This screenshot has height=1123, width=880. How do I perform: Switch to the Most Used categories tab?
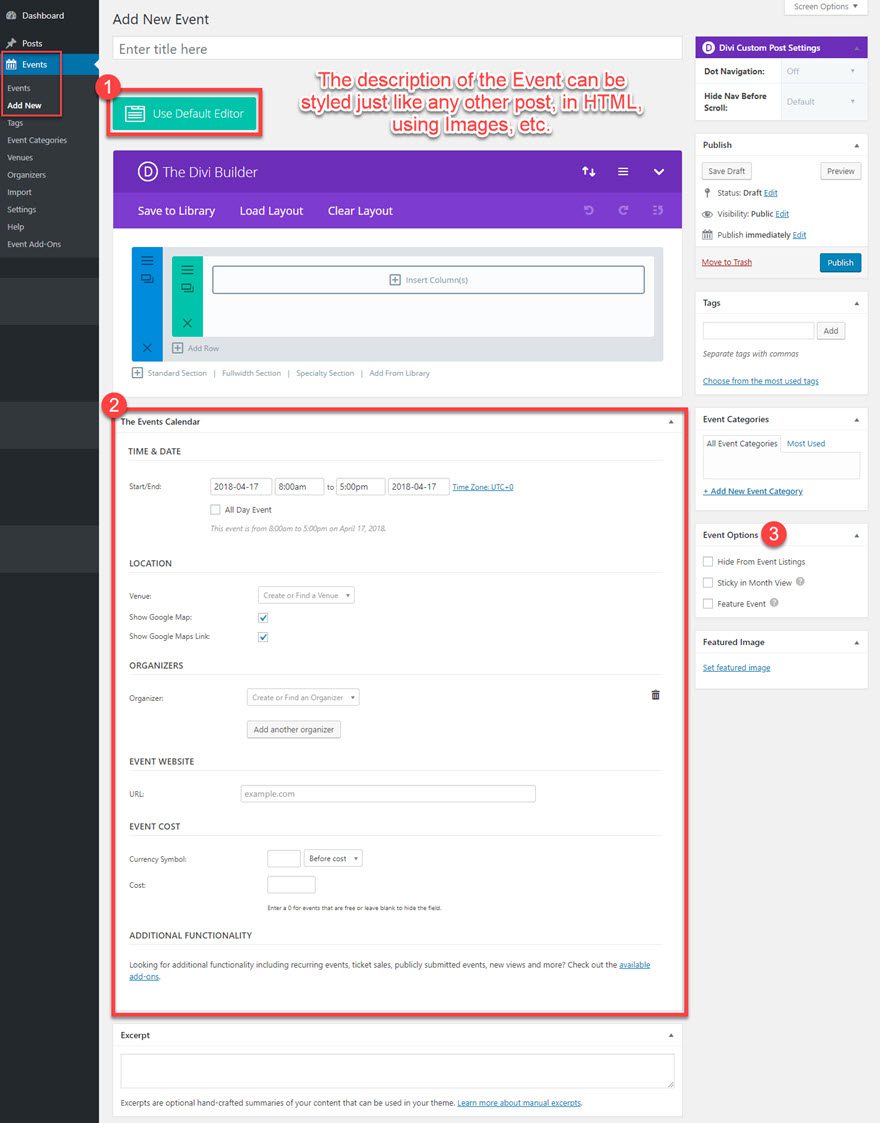(x=806, y=444)
